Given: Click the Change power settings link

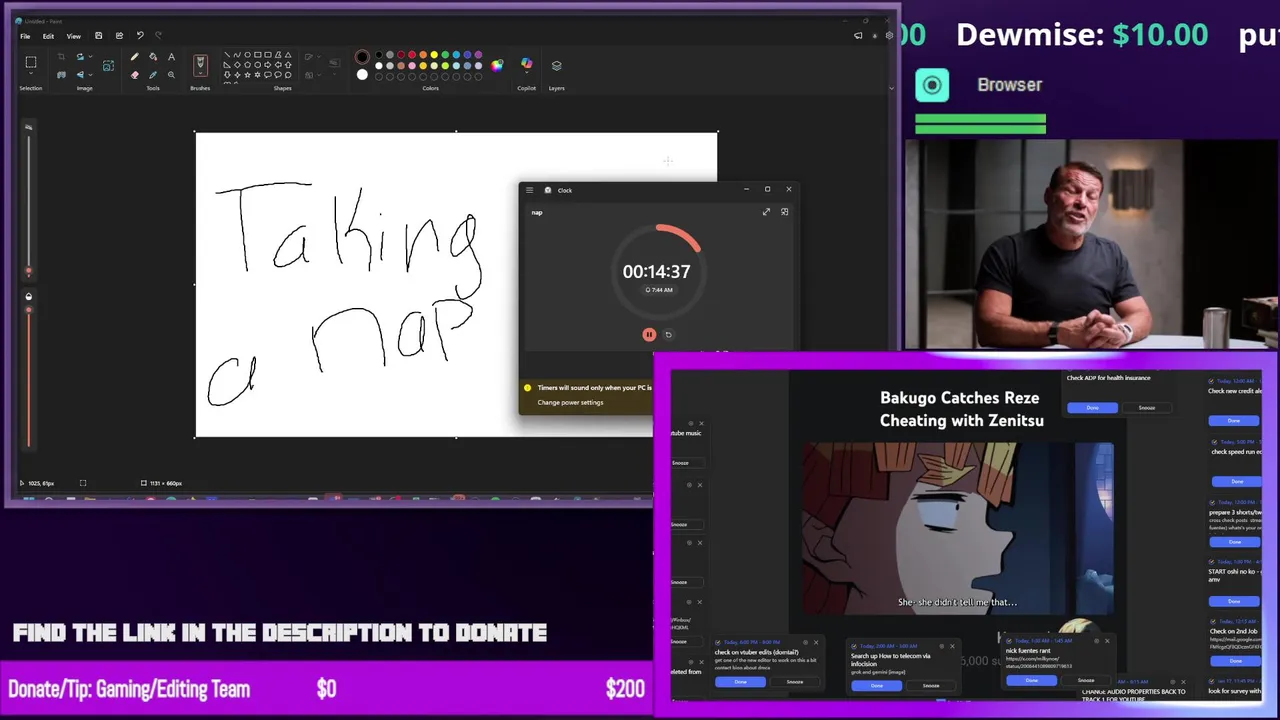Looking at the screenshot, I should tap(570, 402).
